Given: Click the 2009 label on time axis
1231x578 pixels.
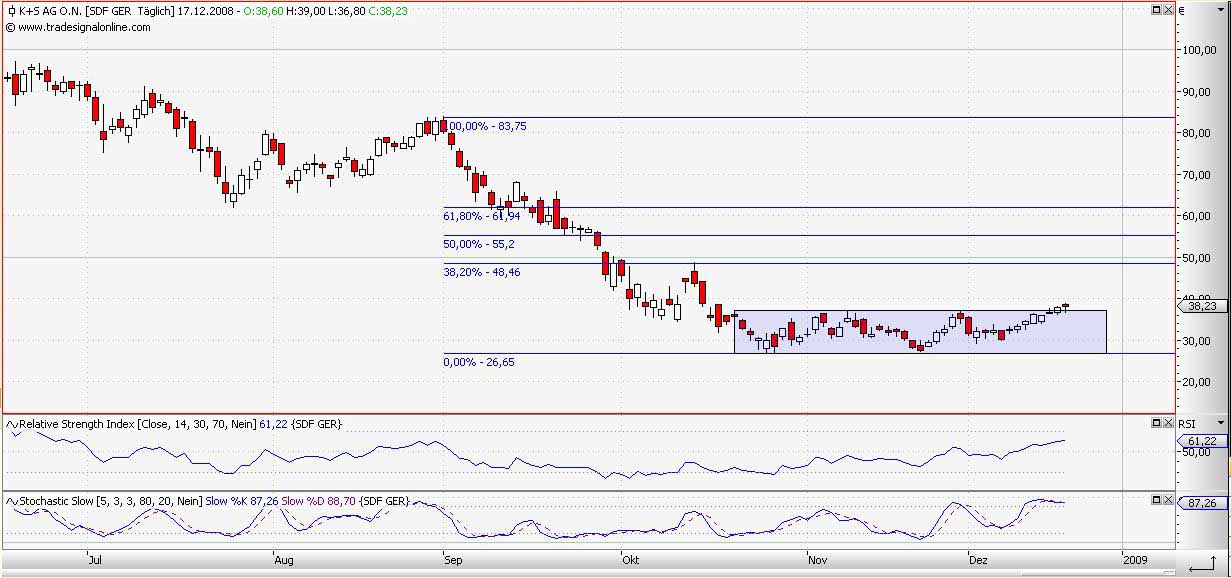Looking at the screenshot, I should [x=1135, y=561].
